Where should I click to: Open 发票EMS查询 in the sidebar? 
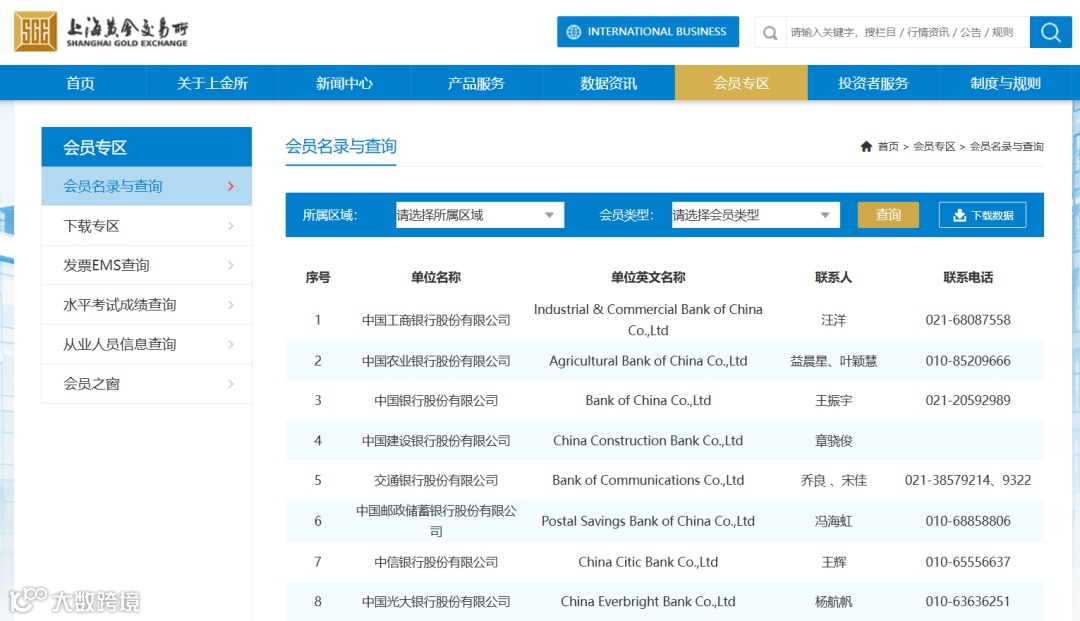pyautogui.click(x=147, y=265)
